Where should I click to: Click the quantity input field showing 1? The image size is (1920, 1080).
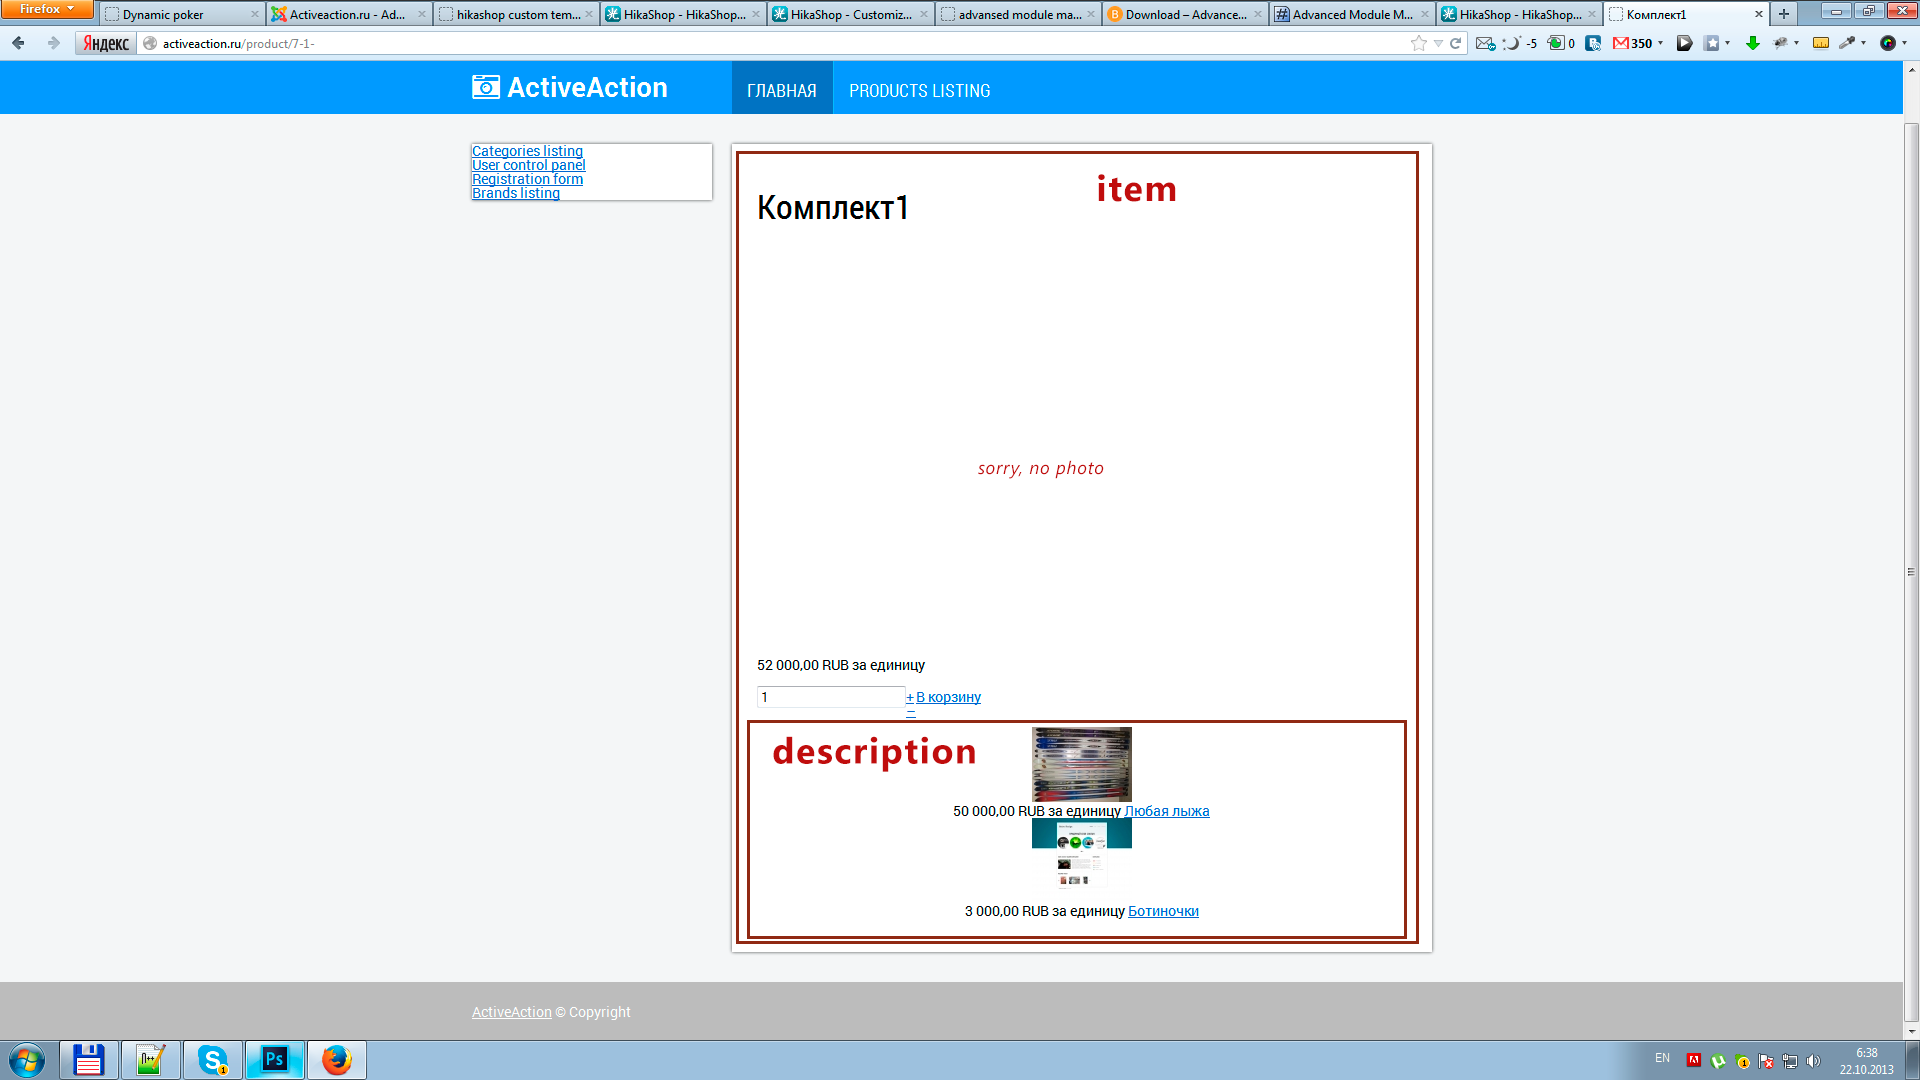[x=830, y=697]
